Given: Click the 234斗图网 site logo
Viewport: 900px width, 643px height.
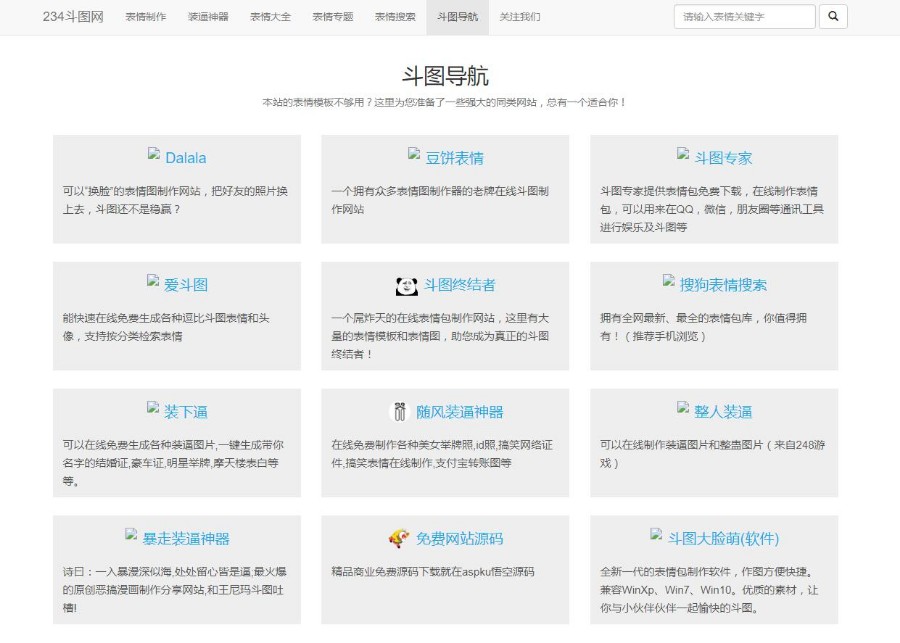Looking at the screenshot, I should [73, 17].
